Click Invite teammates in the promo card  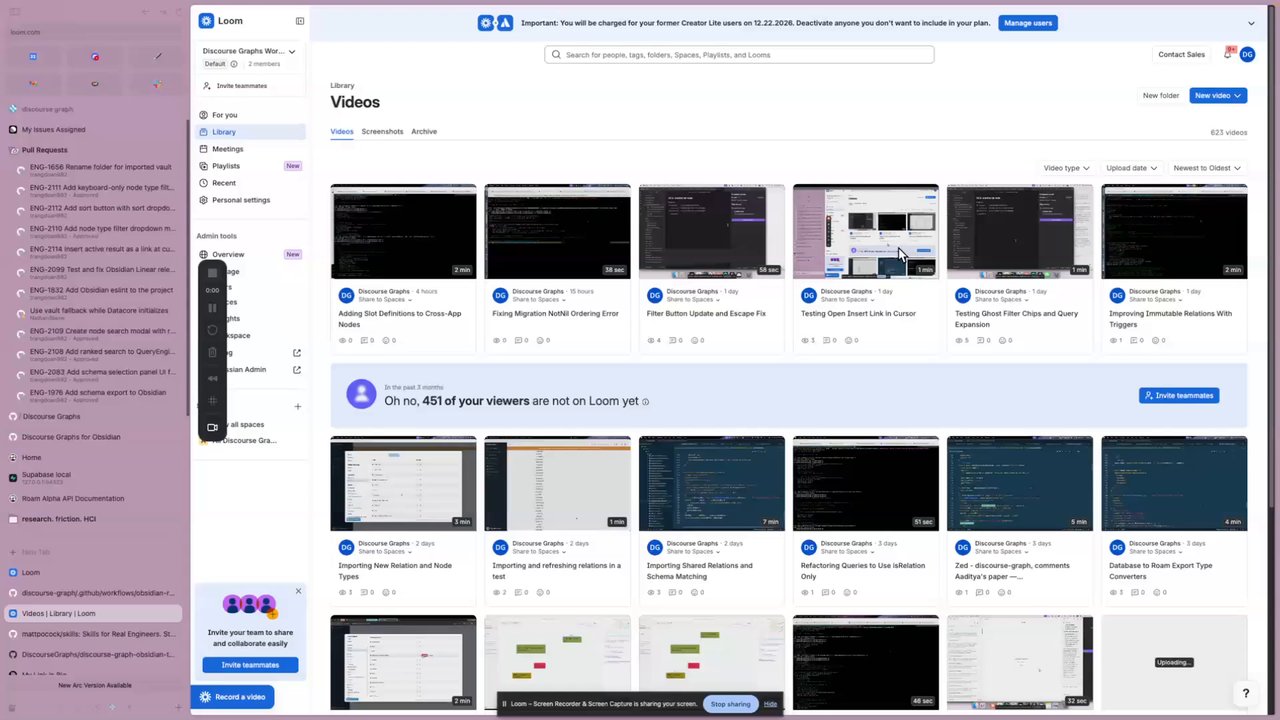pos(250,665)
